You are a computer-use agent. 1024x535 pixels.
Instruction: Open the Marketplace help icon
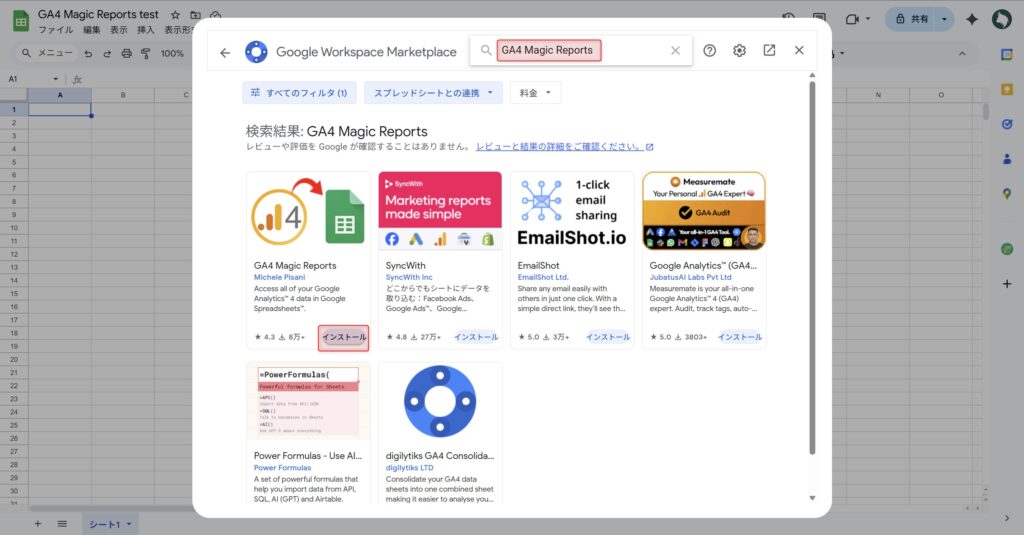pos(709,51)
